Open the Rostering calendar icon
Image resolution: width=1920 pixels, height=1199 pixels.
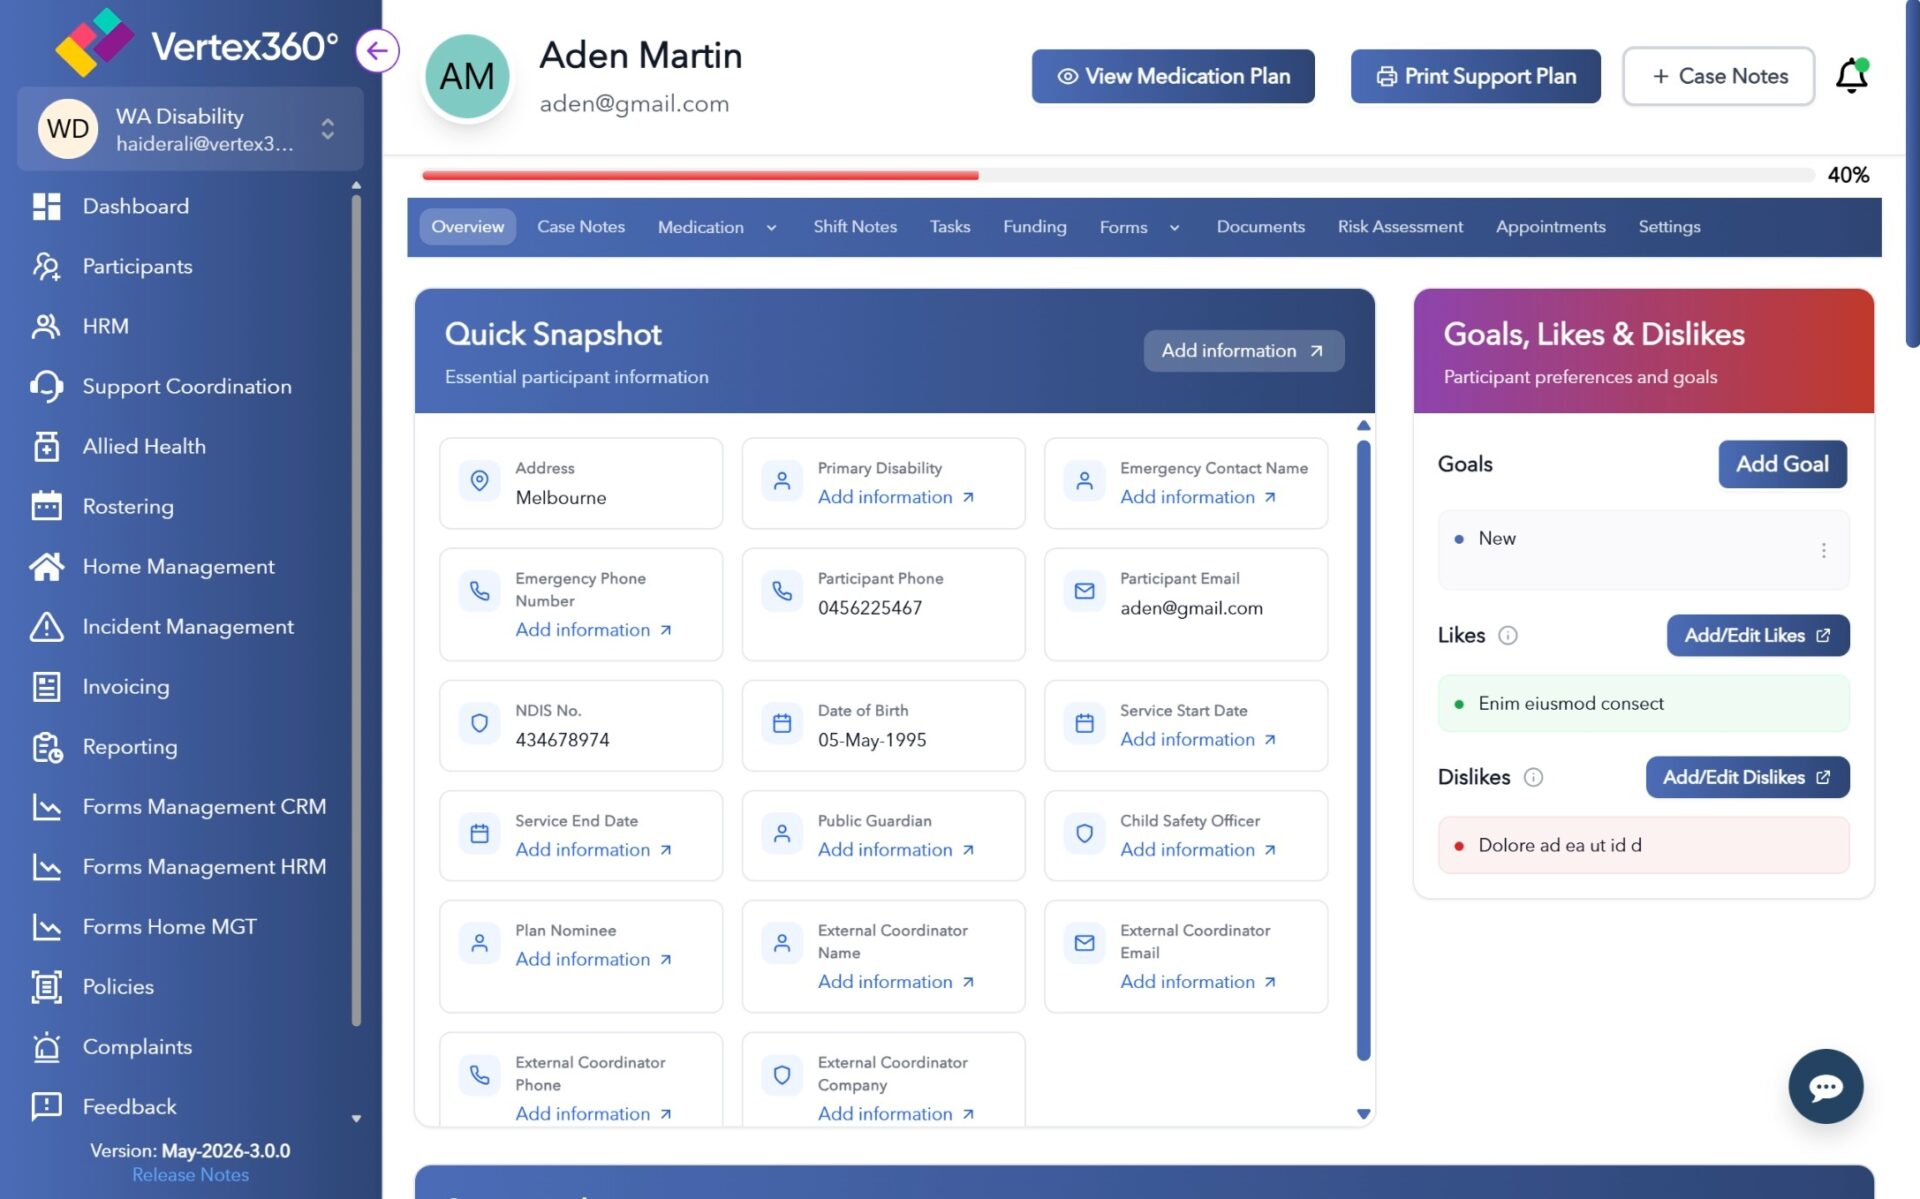pos(47,506)
